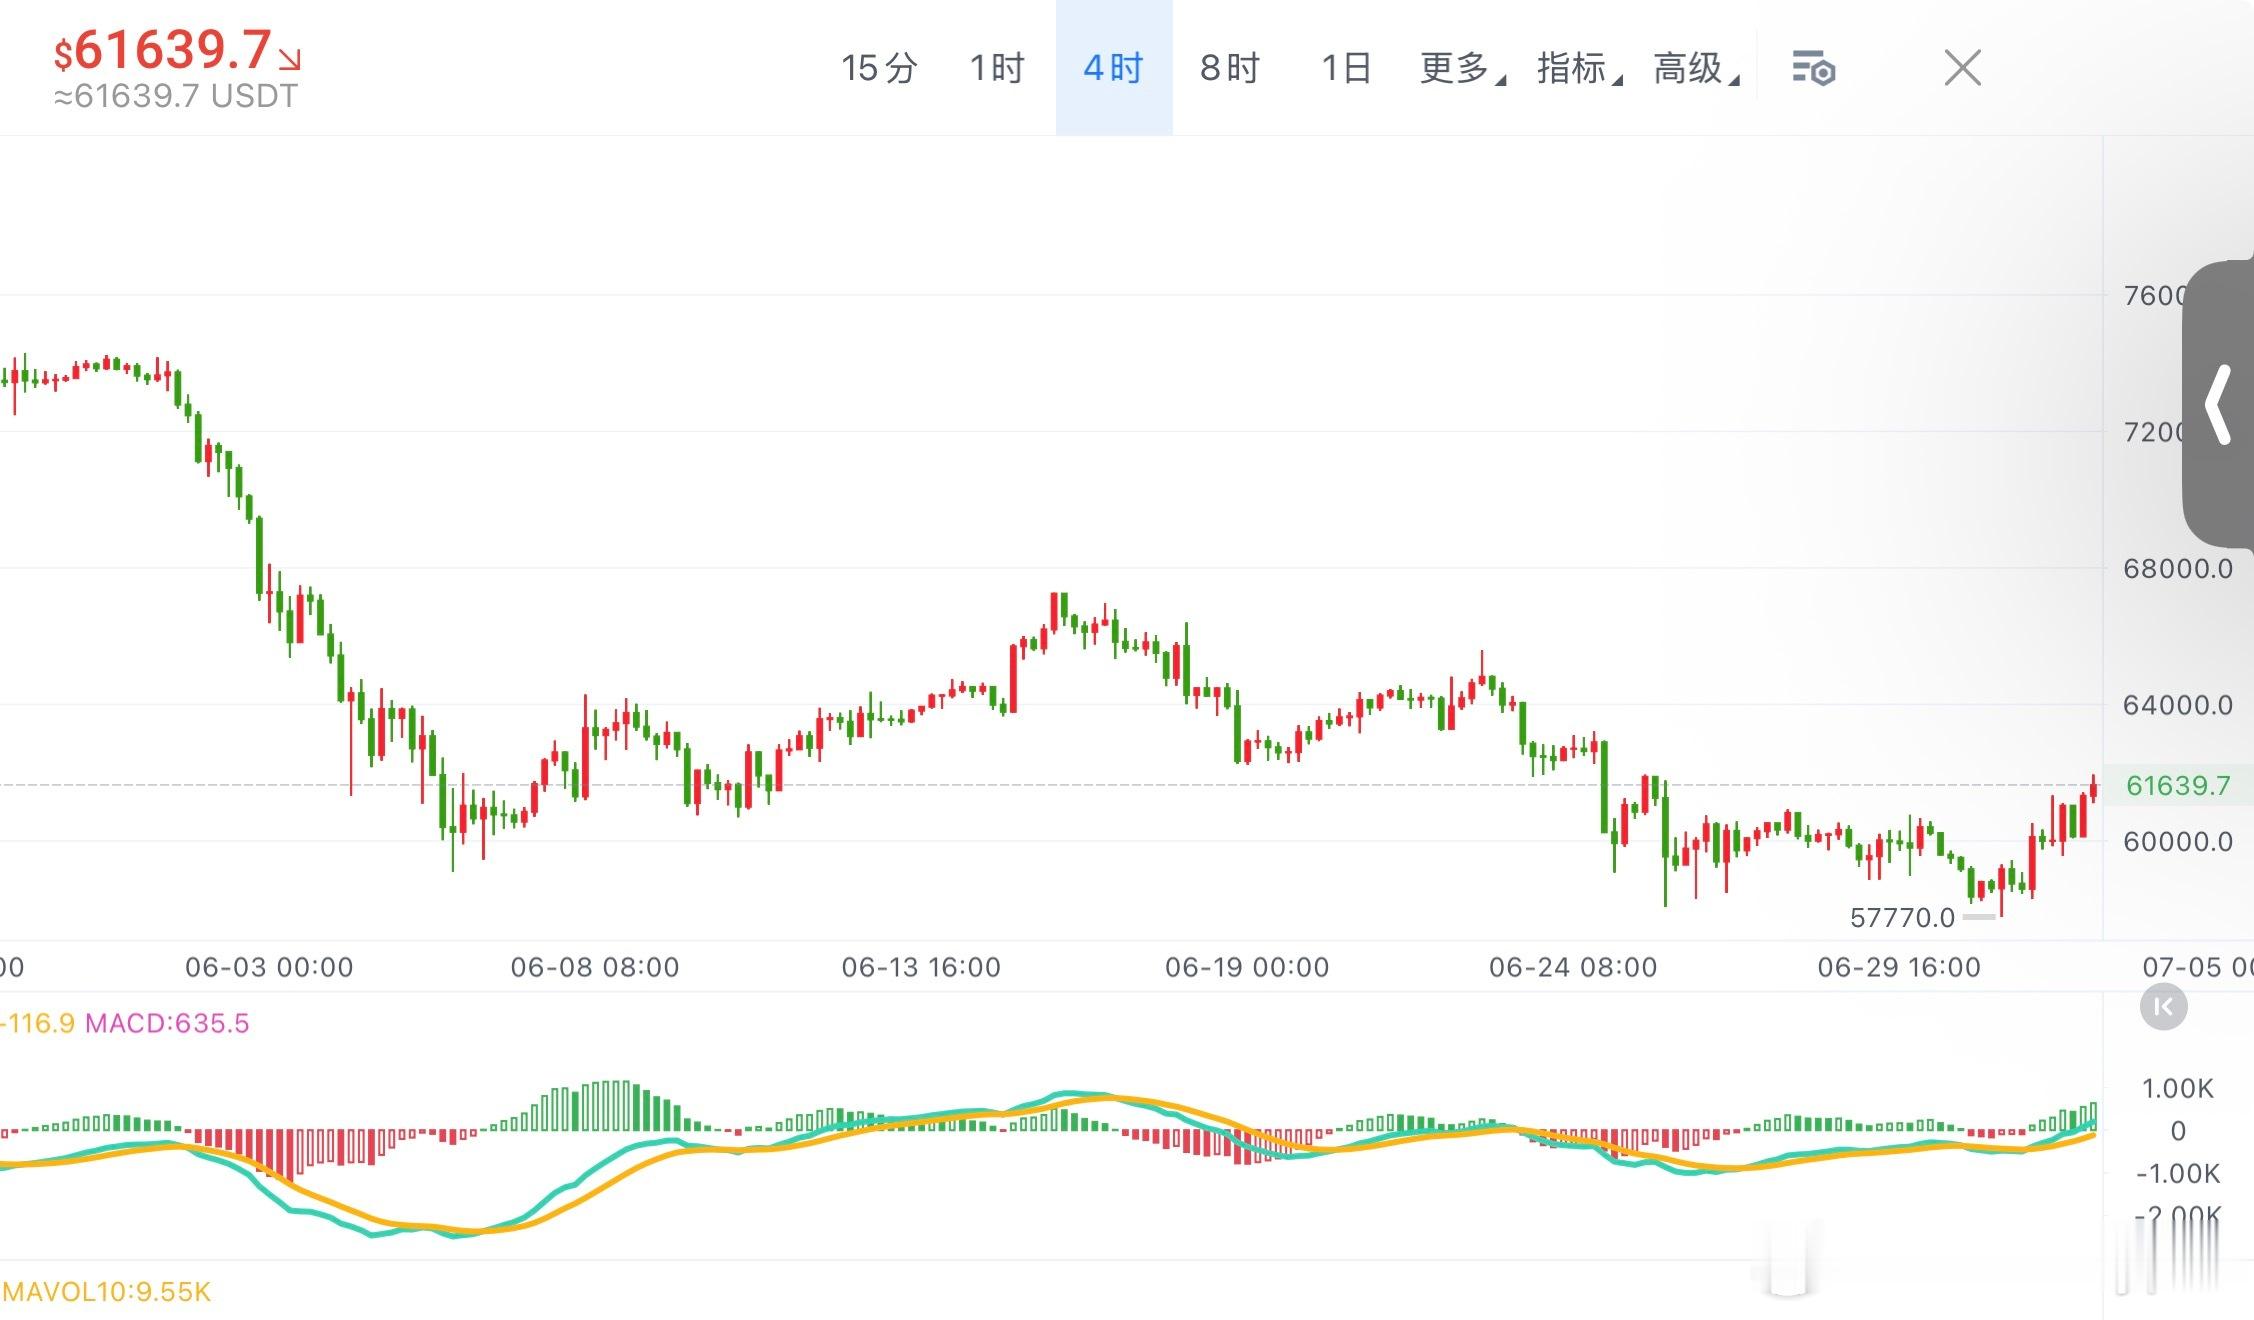The height and width of the screenshot is (1320, 2254).
Task: Click the 64000.0 price axis label
Action: click(x=2178, y=705)
